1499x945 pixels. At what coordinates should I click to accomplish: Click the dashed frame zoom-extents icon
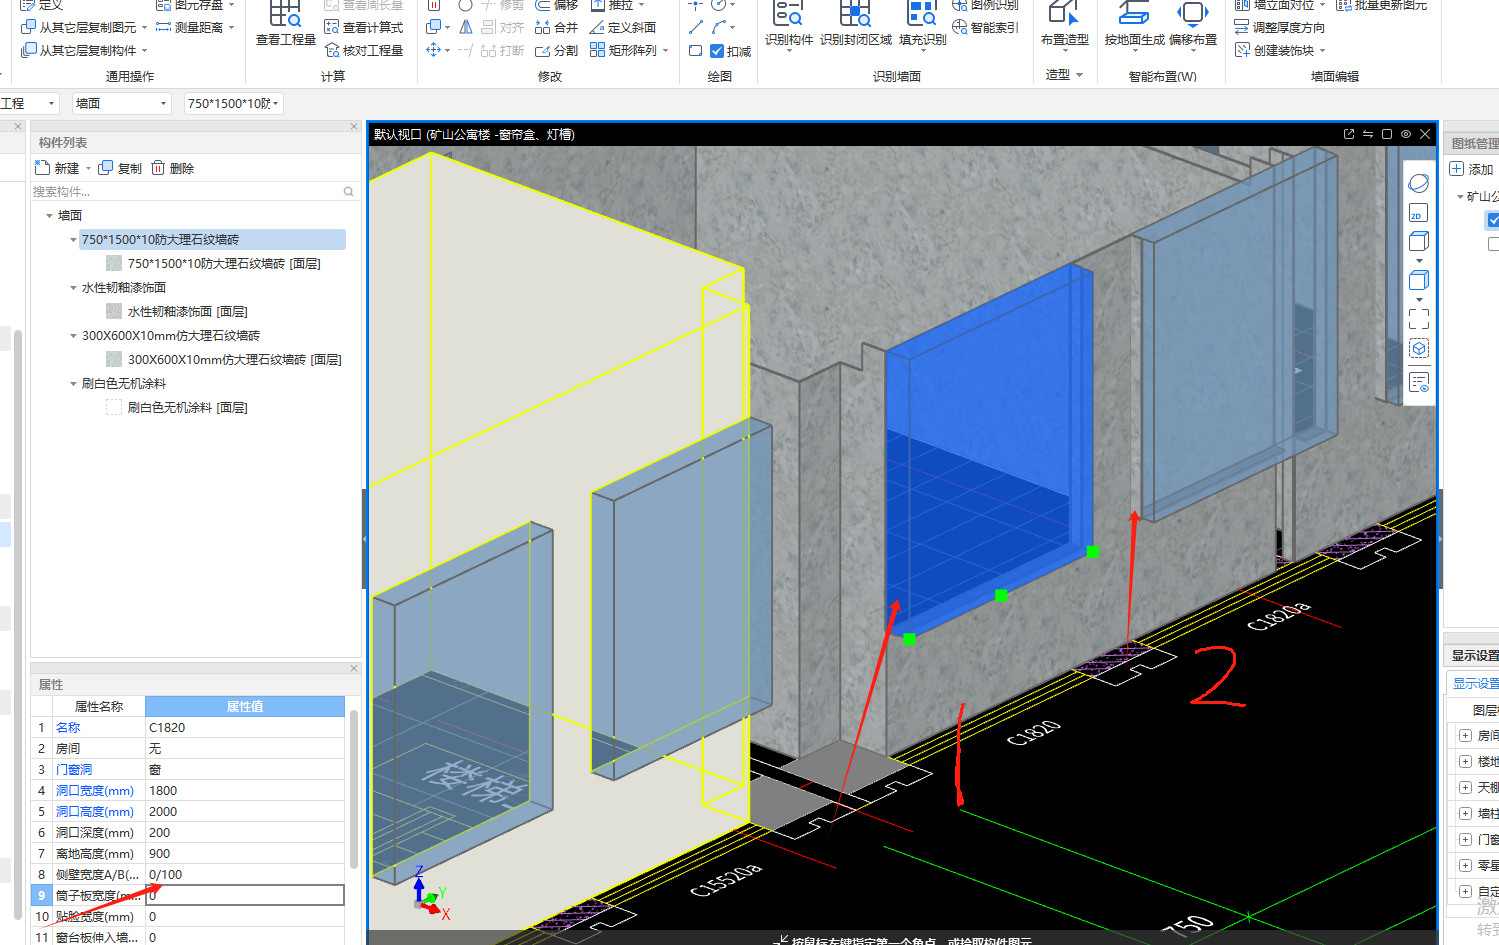click(x=1418, y=319)
